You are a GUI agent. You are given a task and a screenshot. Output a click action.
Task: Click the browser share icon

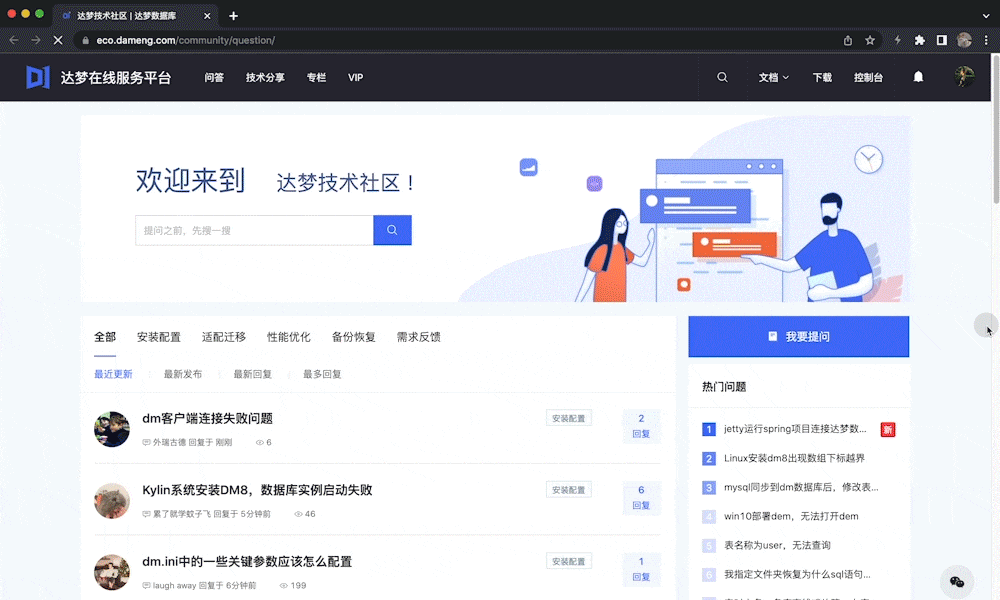click(848, 40)
